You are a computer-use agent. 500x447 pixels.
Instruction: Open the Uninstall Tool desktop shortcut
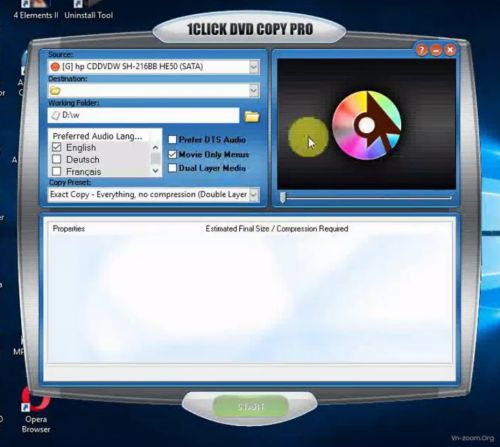89,10
